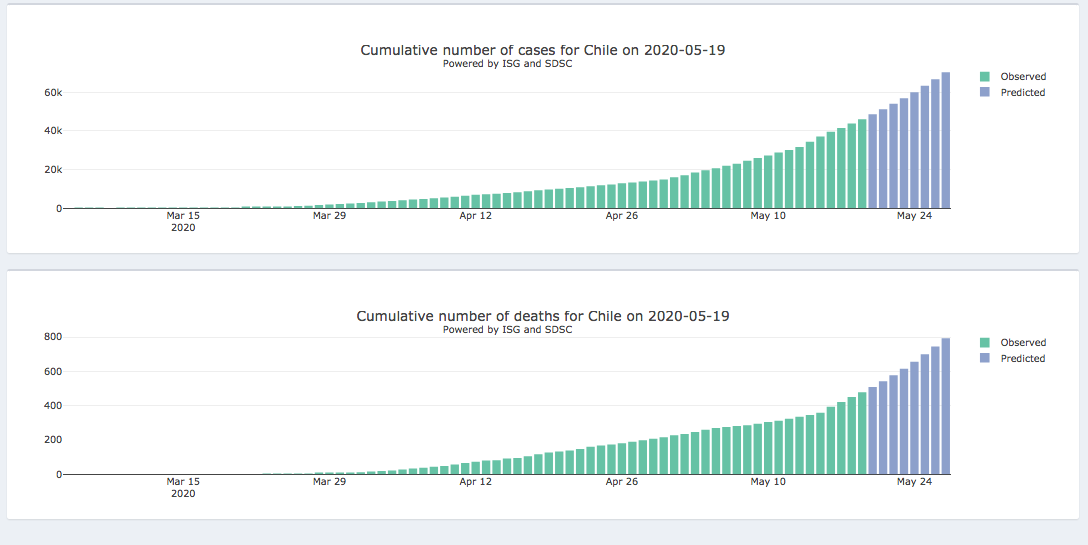
Task: Select the tallest predicted bar in cases chart
Action: [945, 140]
